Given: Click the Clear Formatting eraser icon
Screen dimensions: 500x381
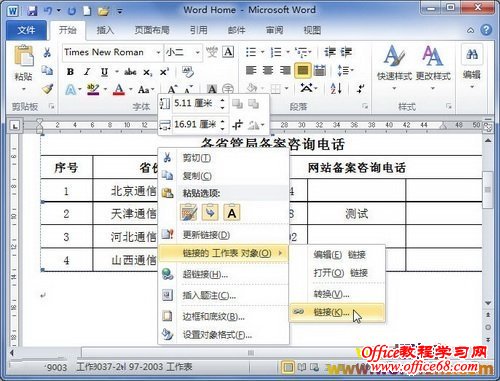Looking at the screenshot, I should [188, 71].
